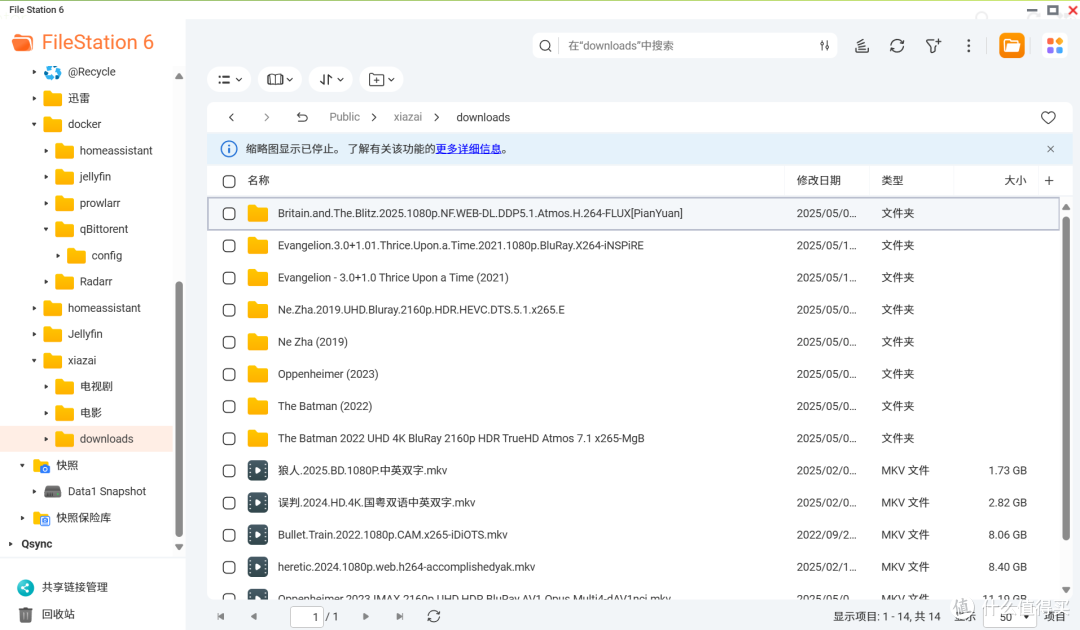Screen dimensions: 1080x630
Task: Collapse the xiazai tree node
Action: [x=34, y=361]
